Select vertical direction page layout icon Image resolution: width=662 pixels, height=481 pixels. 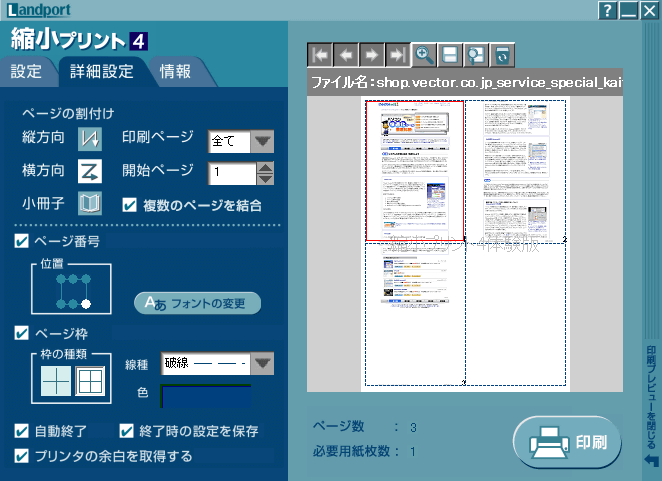coord(90,140)
